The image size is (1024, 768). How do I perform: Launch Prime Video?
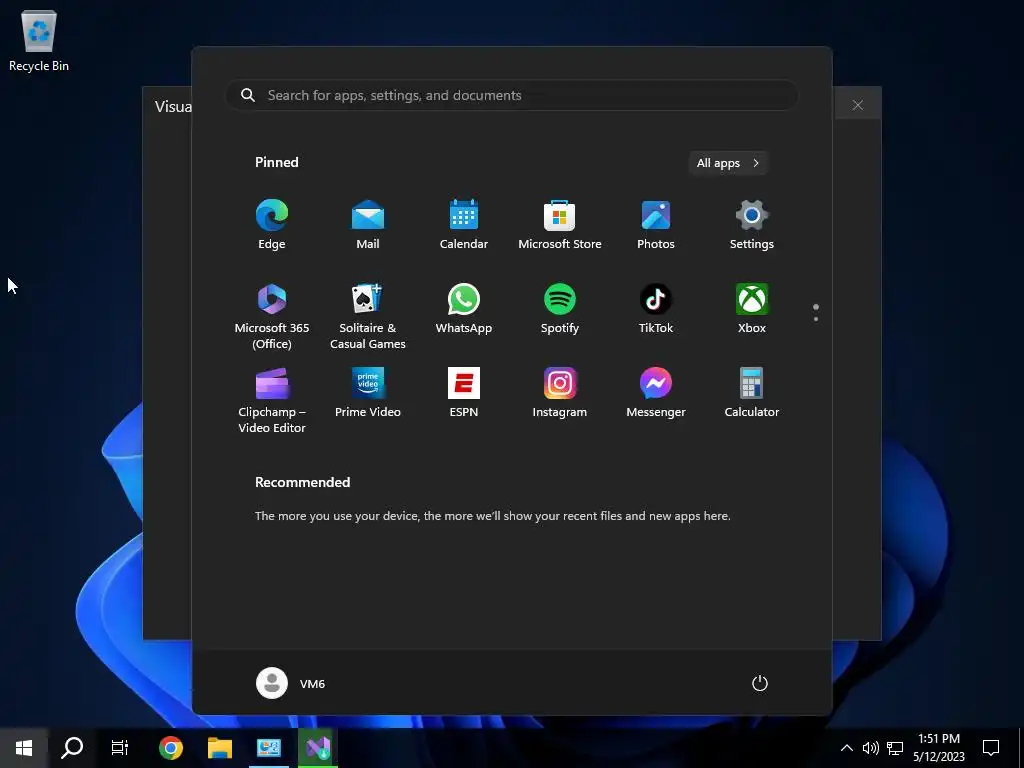(368, 392)
